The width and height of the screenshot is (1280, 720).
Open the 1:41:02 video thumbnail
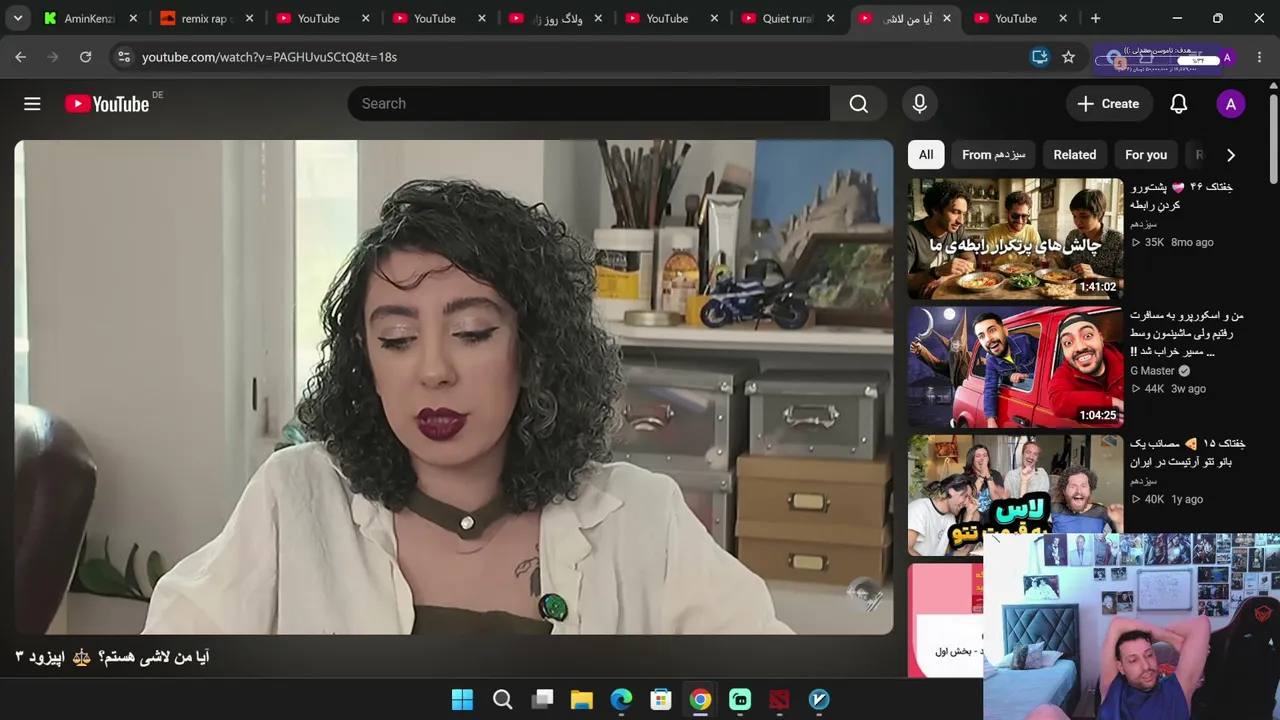coord(1016,239)
